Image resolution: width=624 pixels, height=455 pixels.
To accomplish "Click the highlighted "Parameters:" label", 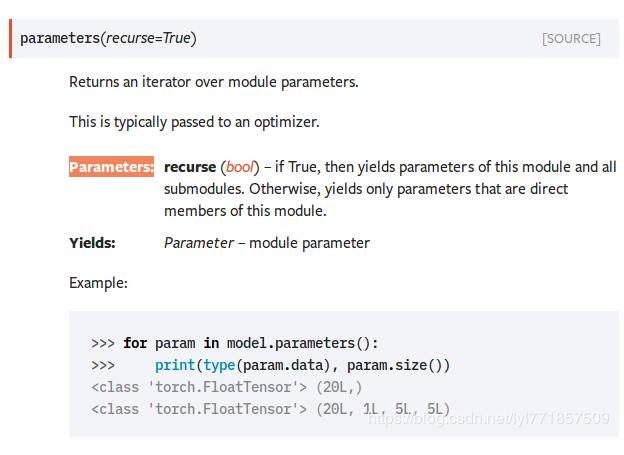I will pos(111,167).
